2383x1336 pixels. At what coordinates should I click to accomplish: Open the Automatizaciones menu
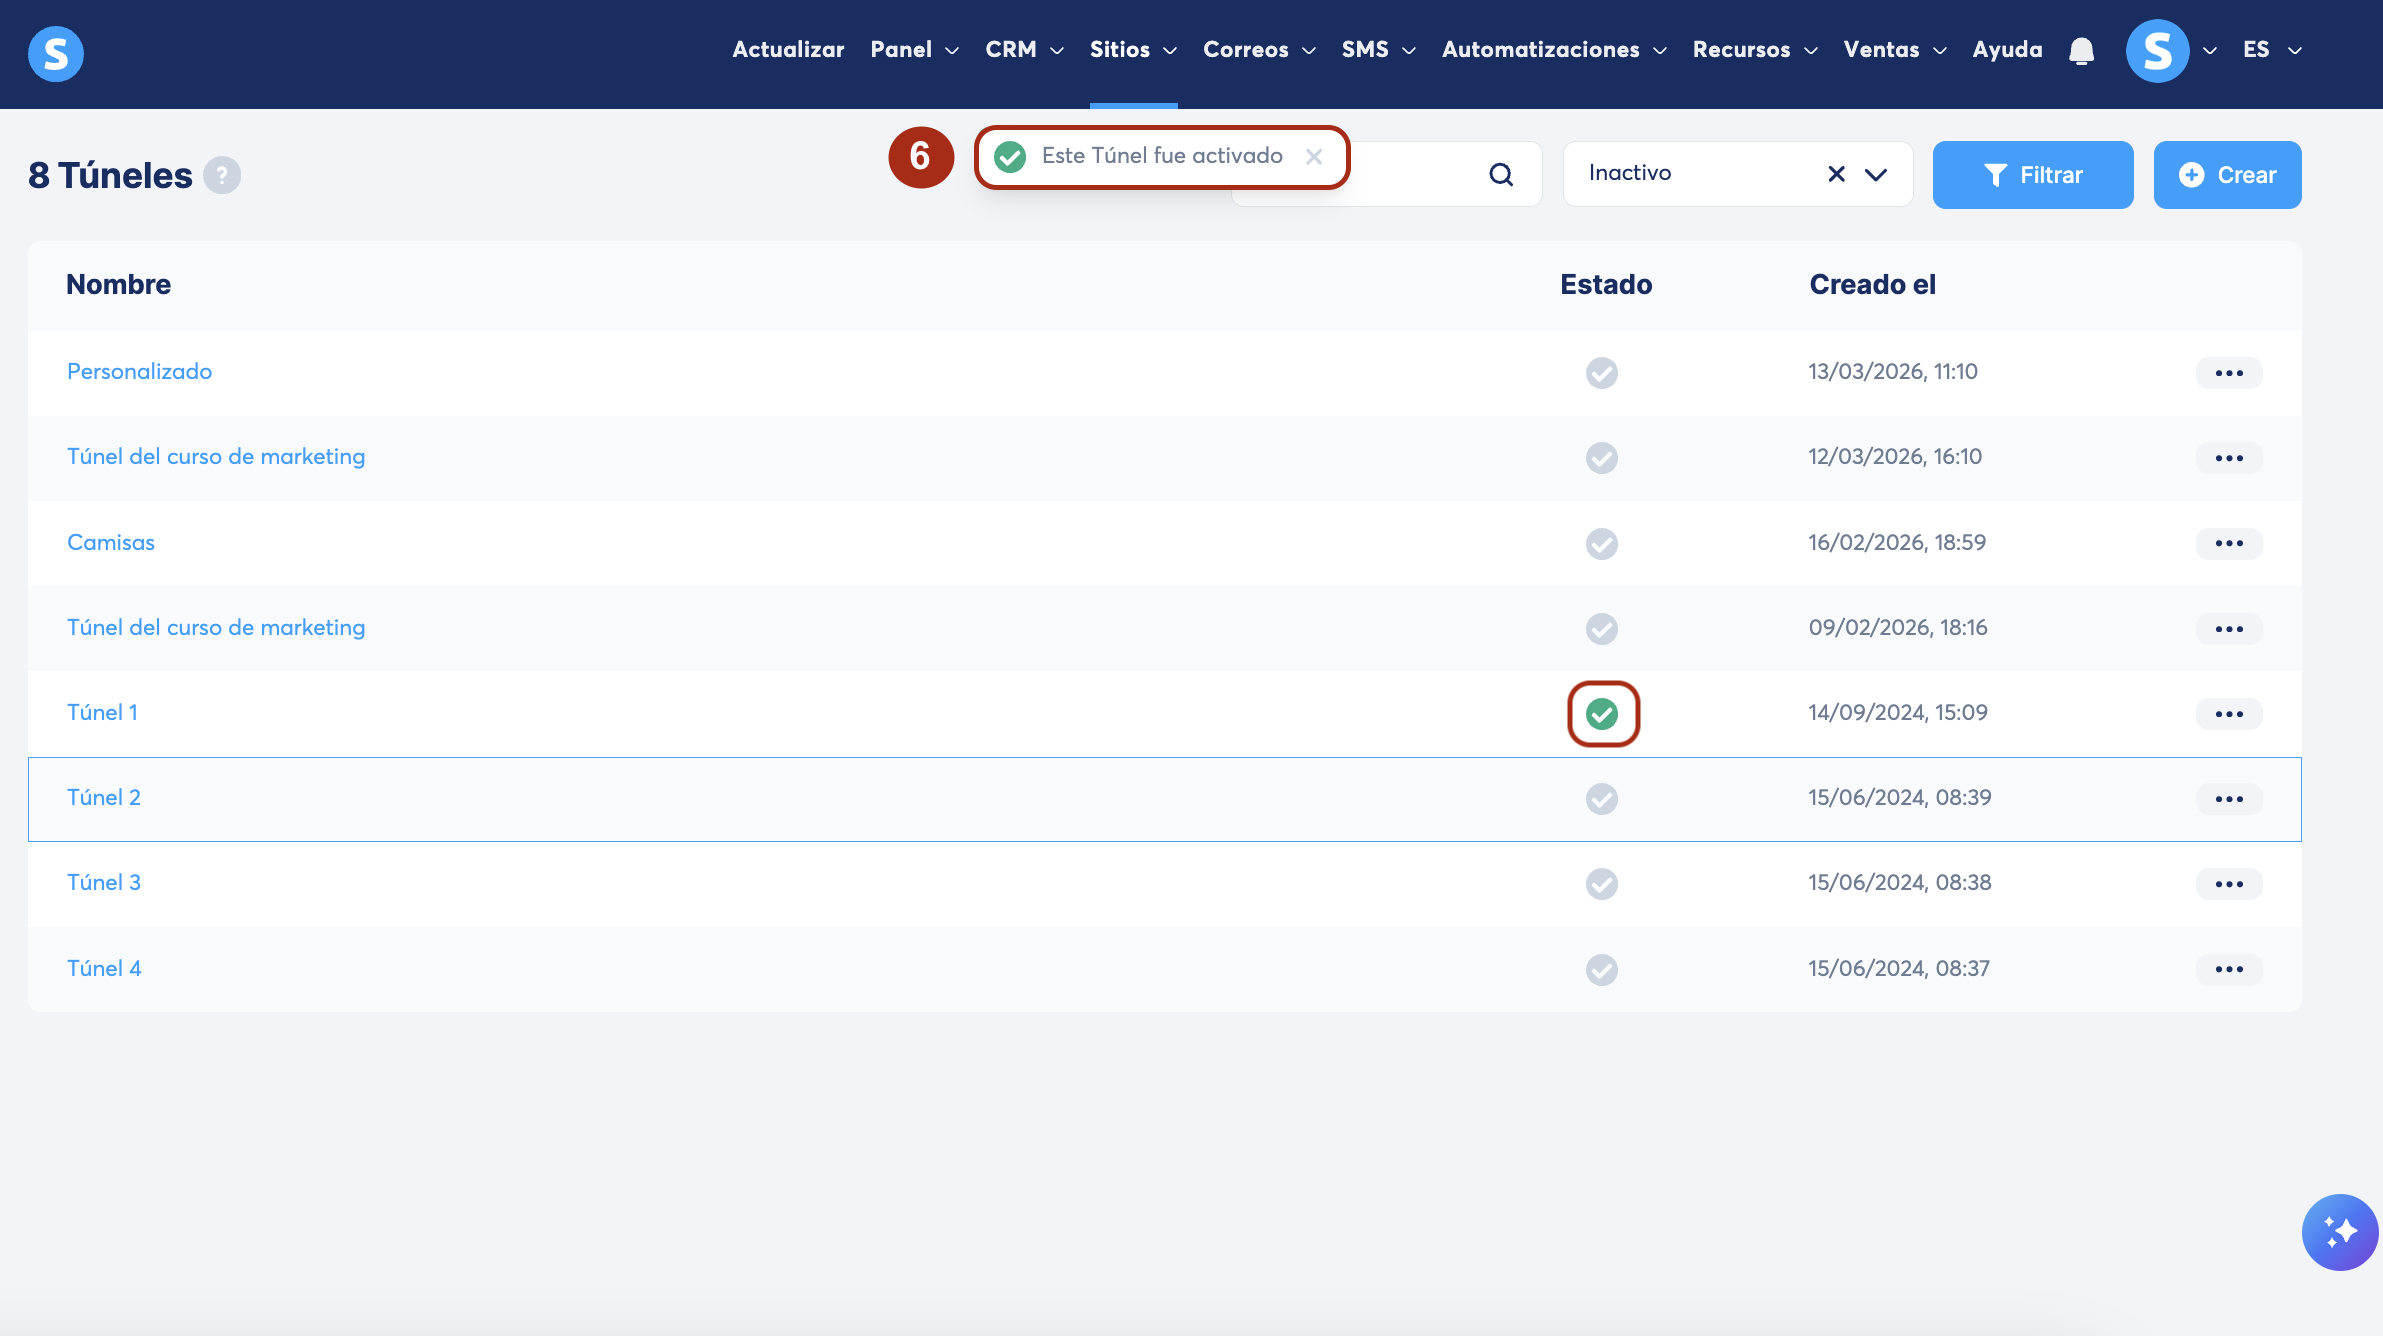pos(1553,50)
